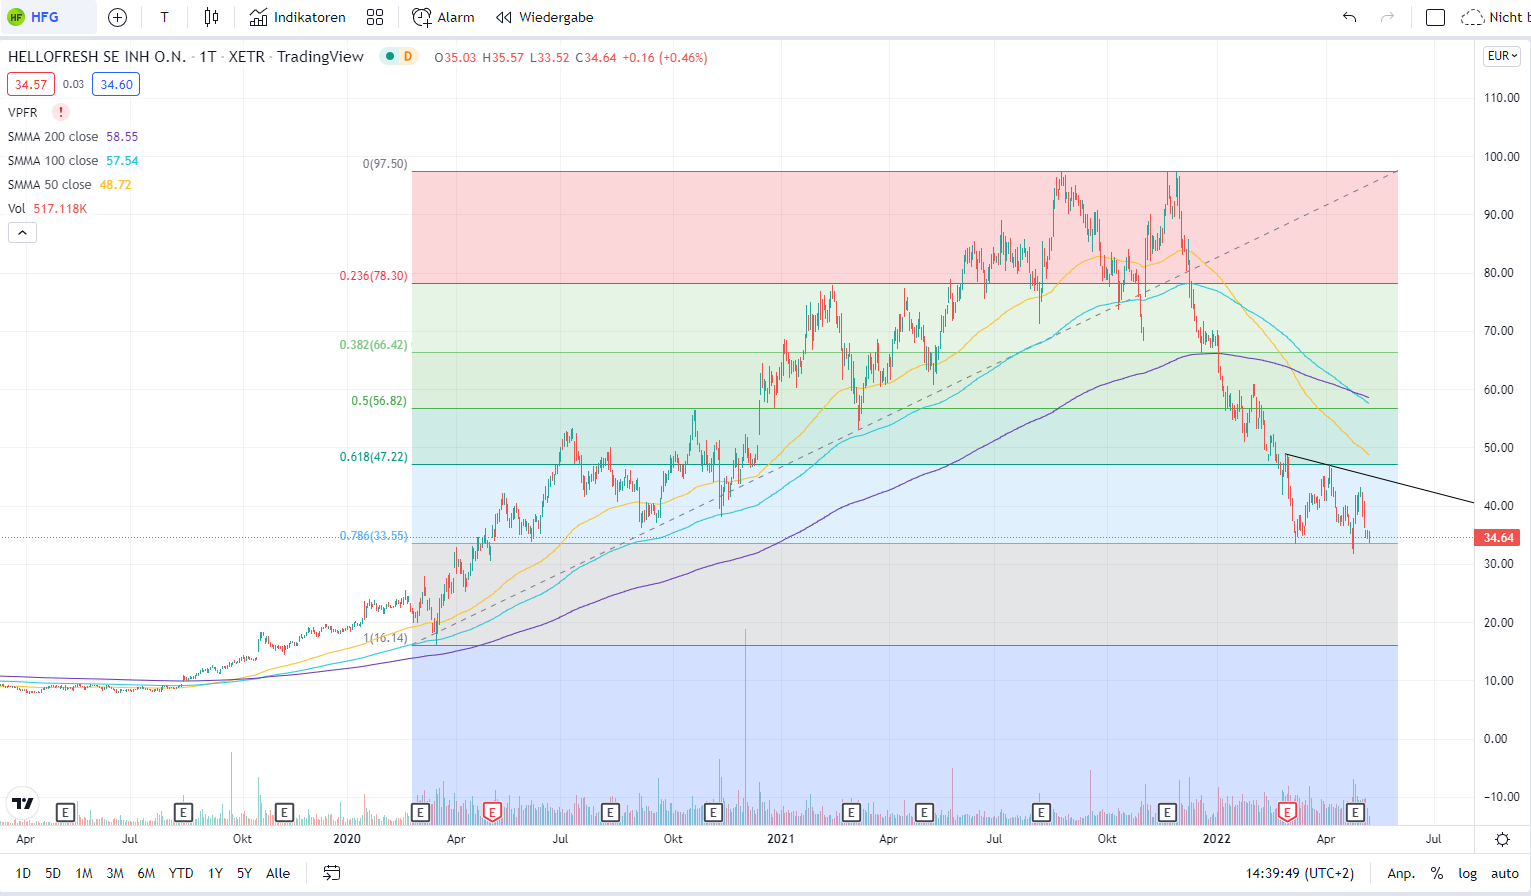Open the indicator templates grid icon
The height and width of the screenshot is (896, 1531).
point(375,17)
